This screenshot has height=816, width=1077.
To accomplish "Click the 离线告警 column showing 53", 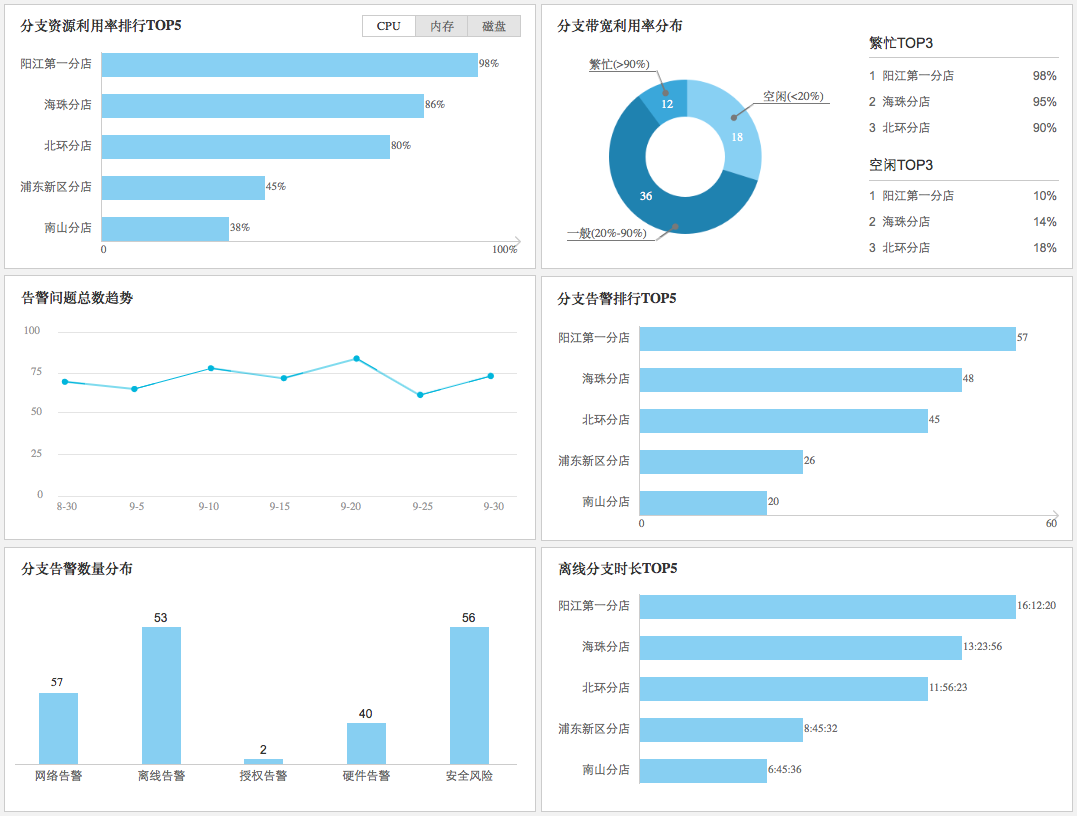I will 161,695.
